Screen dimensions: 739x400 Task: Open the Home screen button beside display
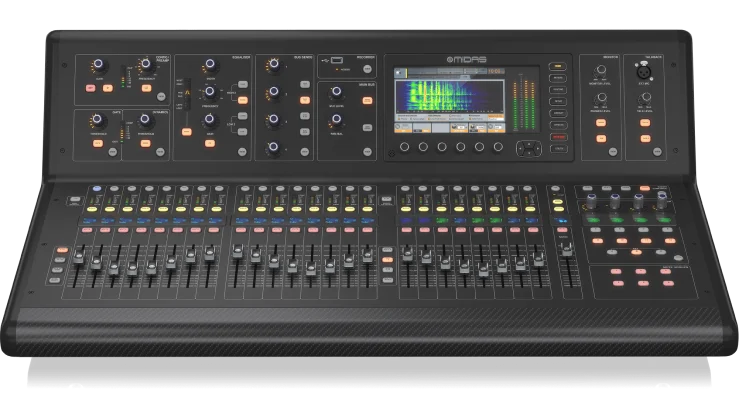click(558, 67)
